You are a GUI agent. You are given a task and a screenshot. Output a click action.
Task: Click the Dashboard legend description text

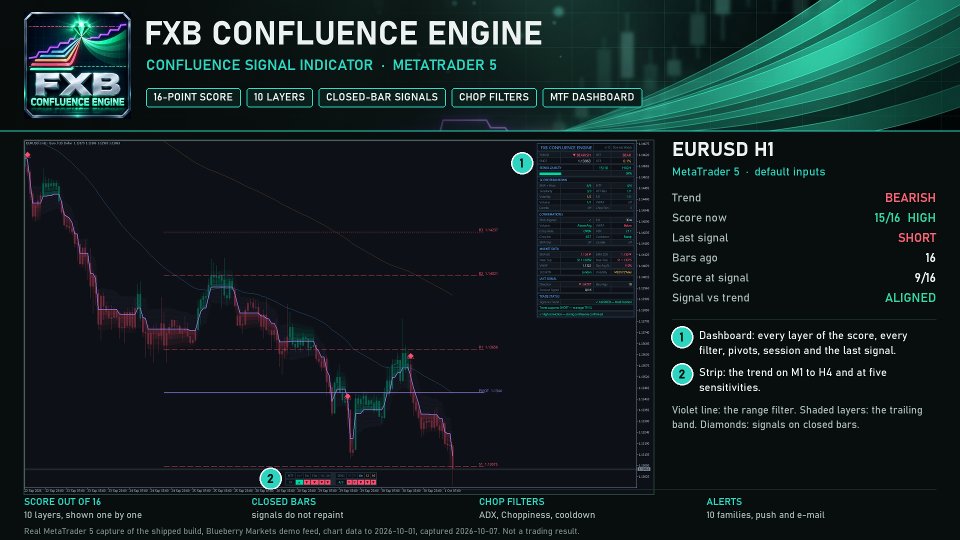(x=803, y=343)
